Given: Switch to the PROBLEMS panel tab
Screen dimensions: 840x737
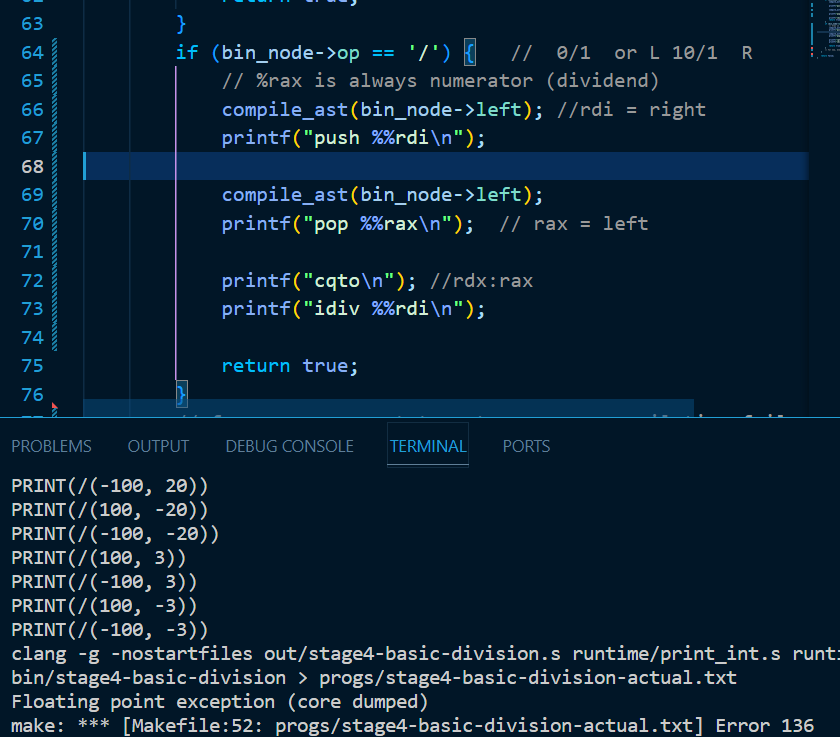Looking at the screenshot, I should 51,446.
